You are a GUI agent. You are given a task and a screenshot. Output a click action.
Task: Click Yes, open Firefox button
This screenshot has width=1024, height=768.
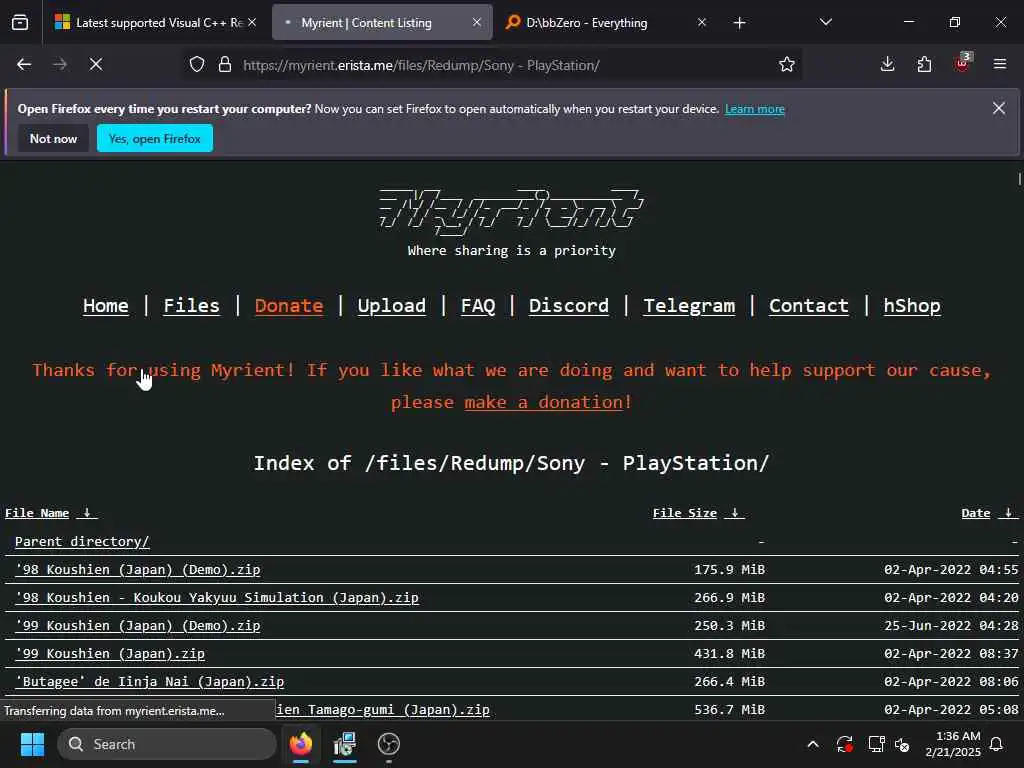click(x=155, y=138)
